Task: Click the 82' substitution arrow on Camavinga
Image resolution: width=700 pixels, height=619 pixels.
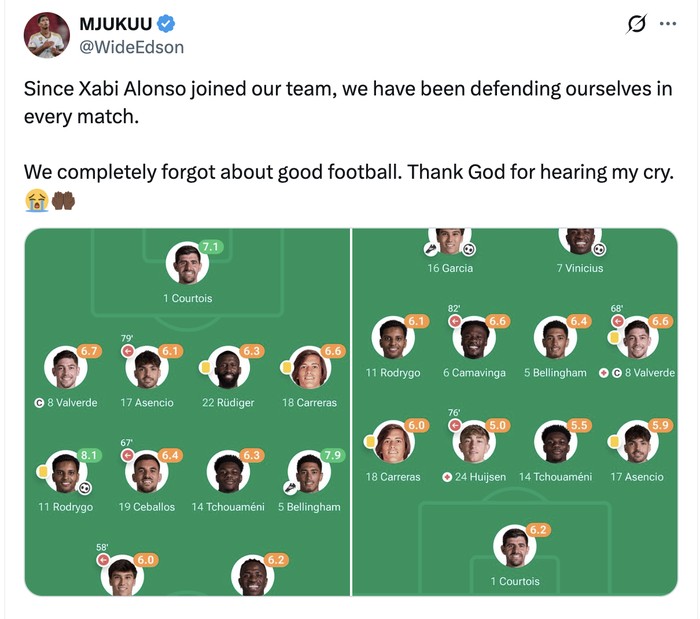Action: tap(455, 322)
